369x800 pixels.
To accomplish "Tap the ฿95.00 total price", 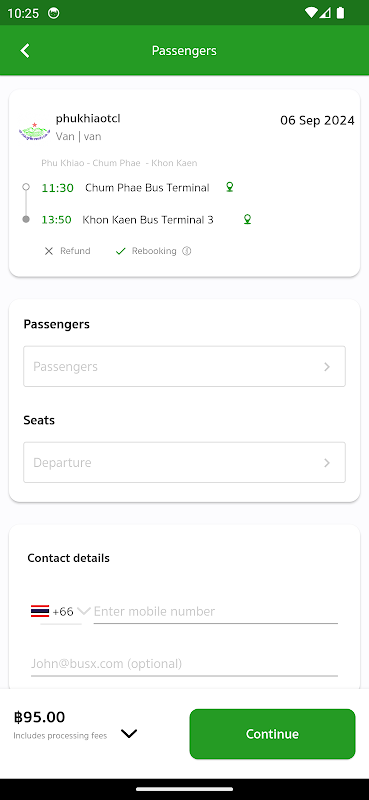I will 39,717.
